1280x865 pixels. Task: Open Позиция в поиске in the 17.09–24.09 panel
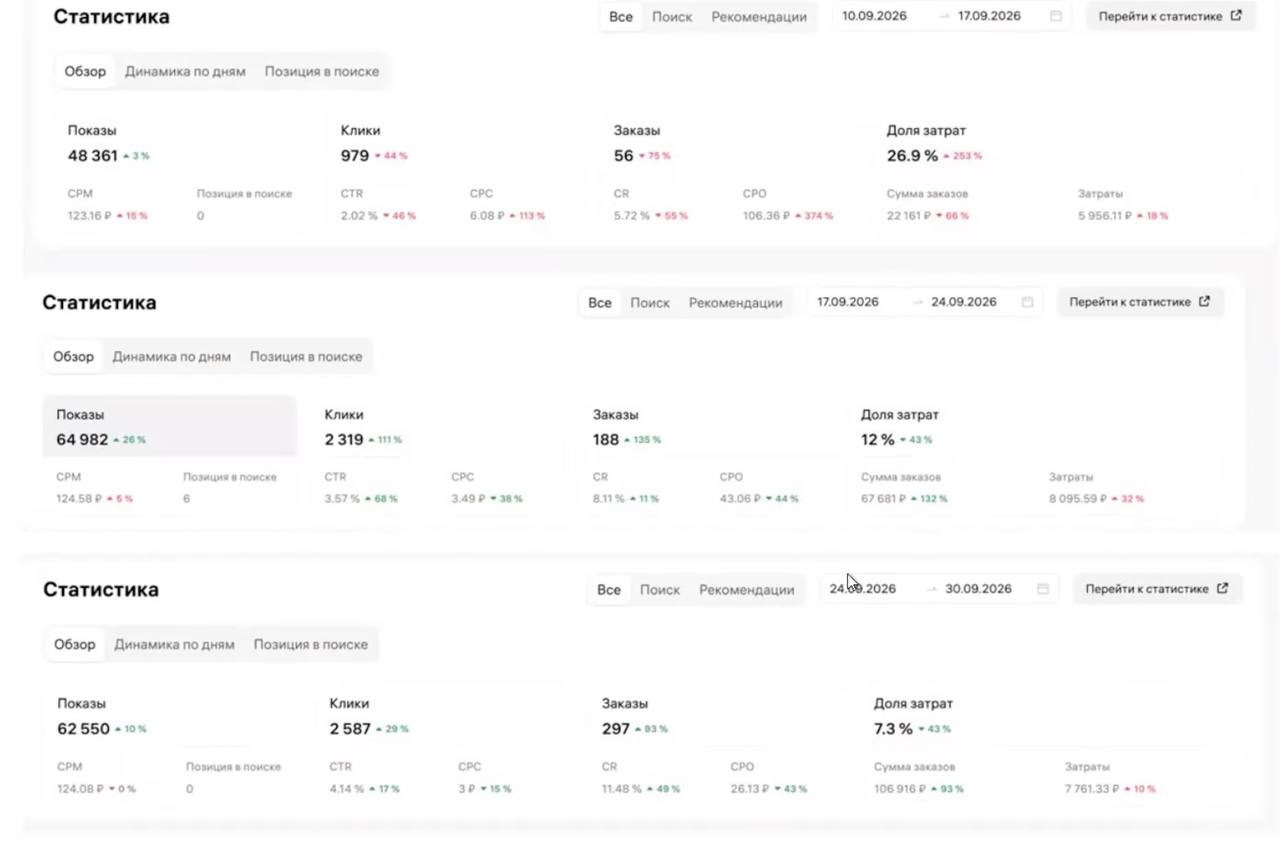pyautogui.click(x=306, y=357)
